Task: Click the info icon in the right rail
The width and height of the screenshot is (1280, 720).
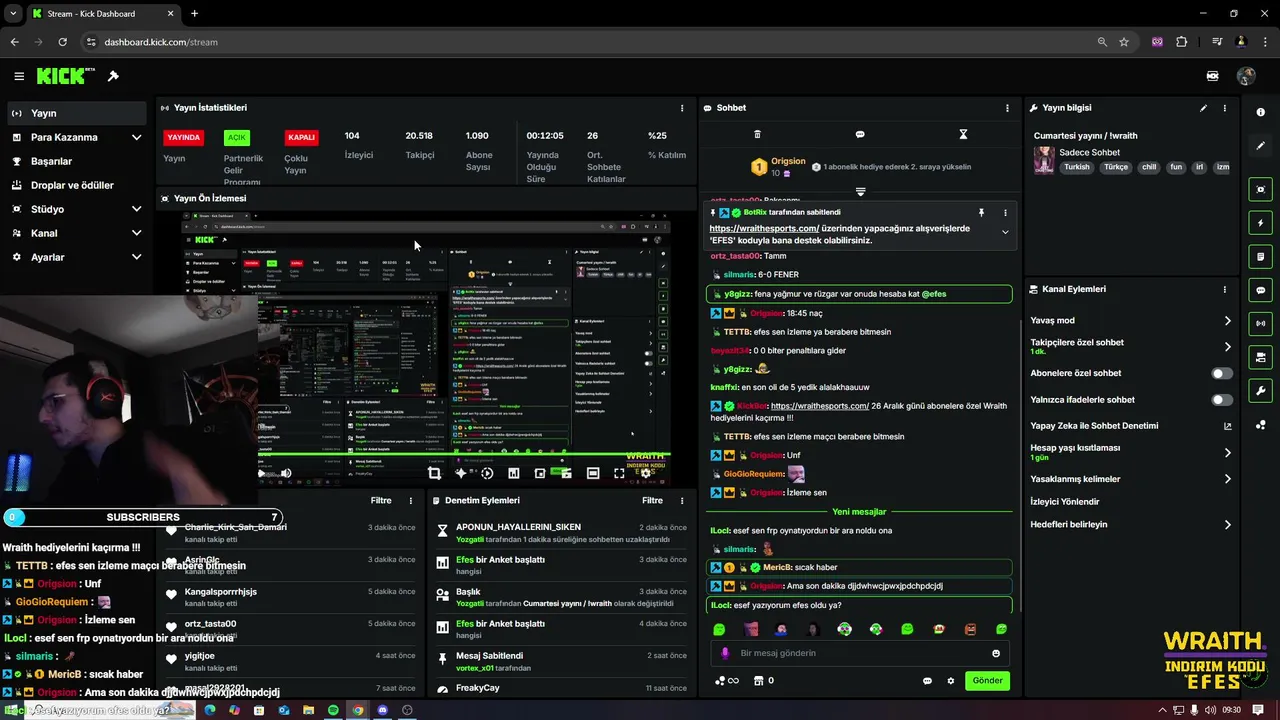Action: 1261,112
